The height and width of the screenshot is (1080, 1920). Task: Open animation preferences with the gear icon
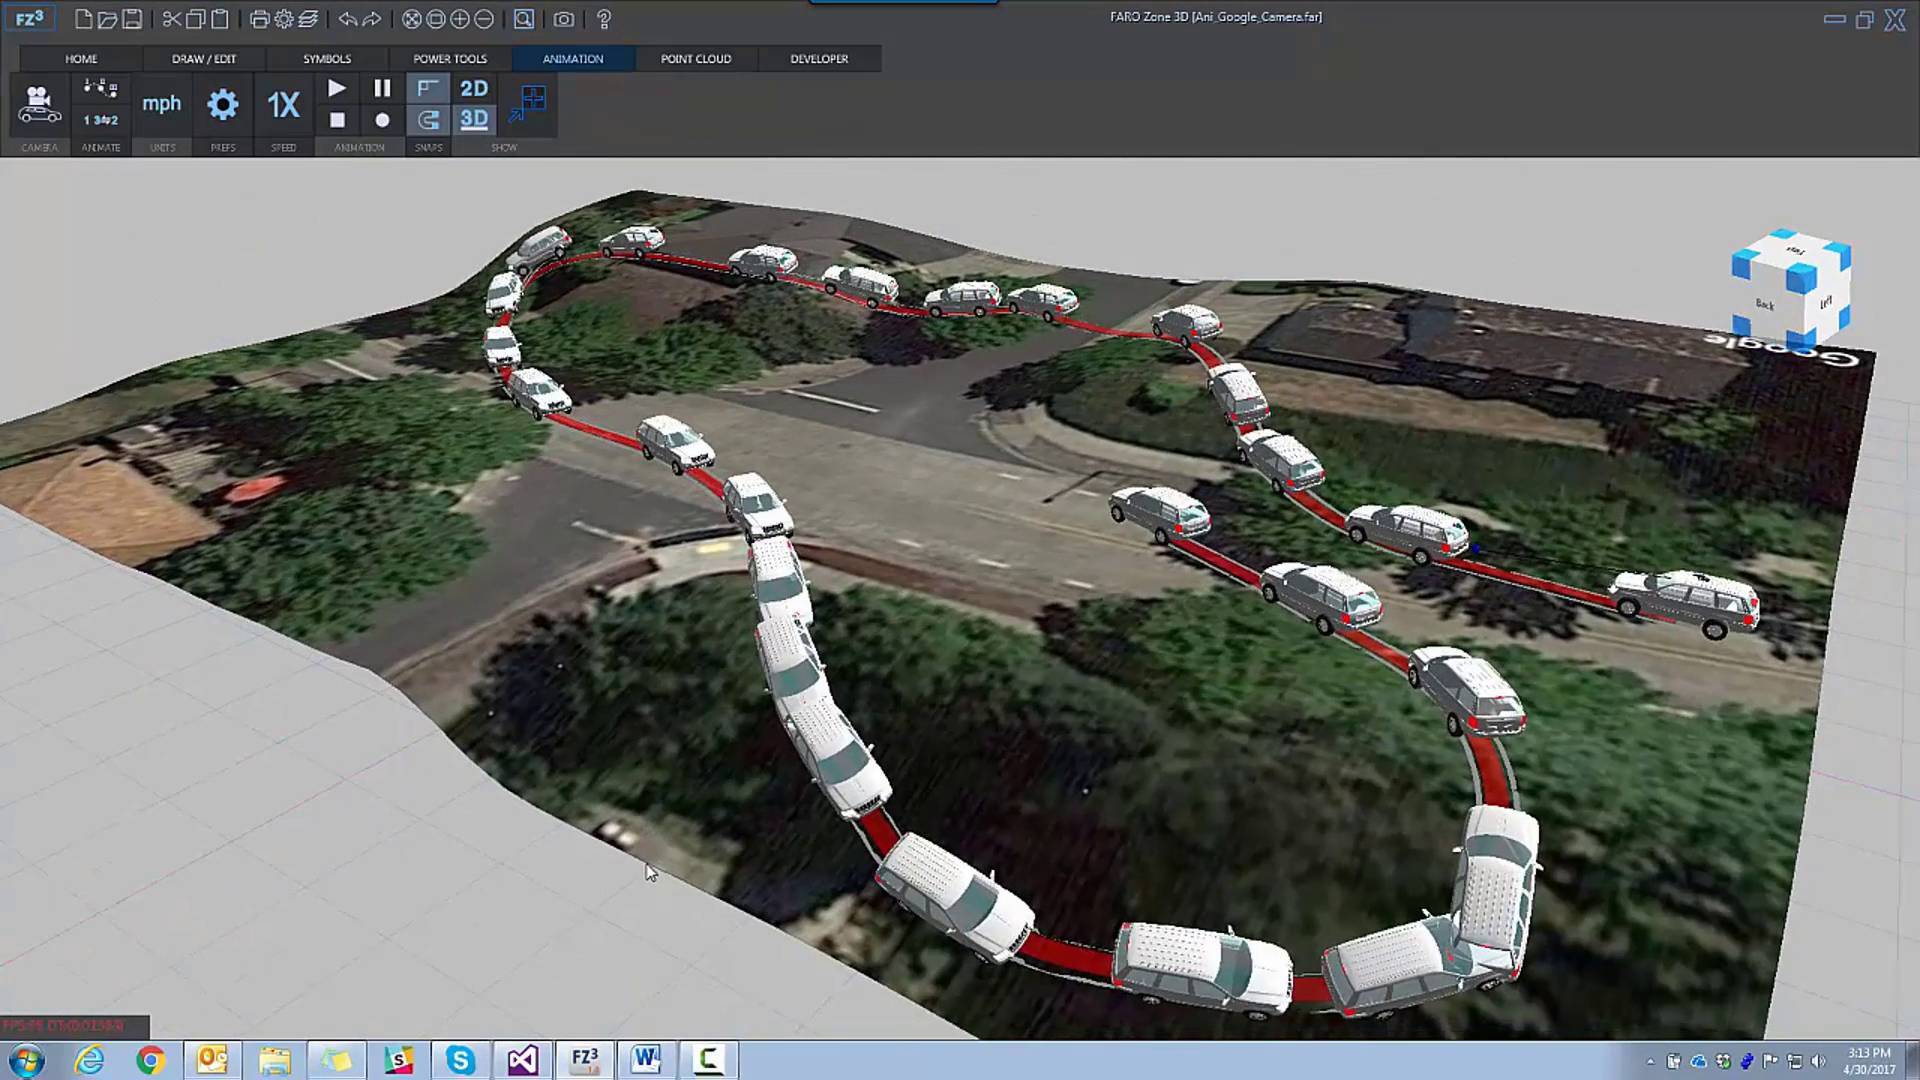click(222, 104)
